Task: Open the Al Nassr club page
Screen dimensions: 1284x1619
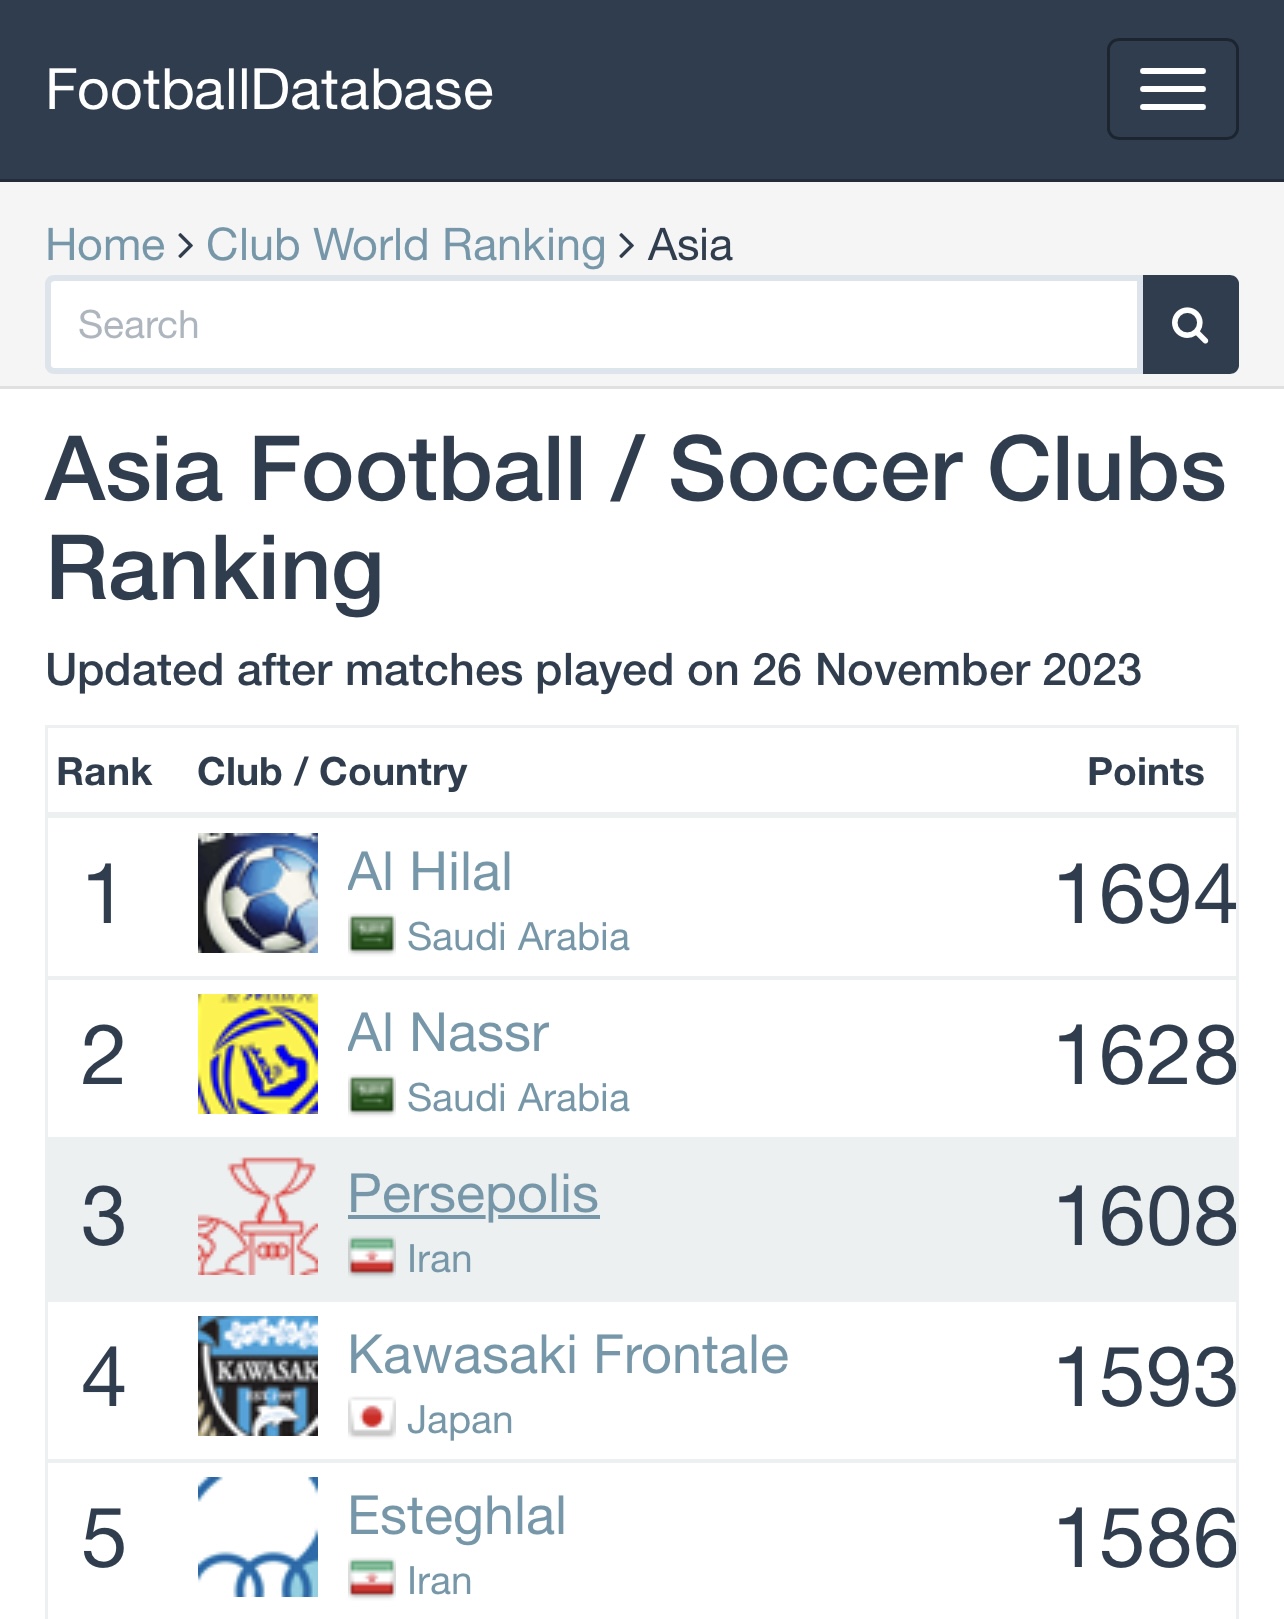Action: [x=448, y=1033]
